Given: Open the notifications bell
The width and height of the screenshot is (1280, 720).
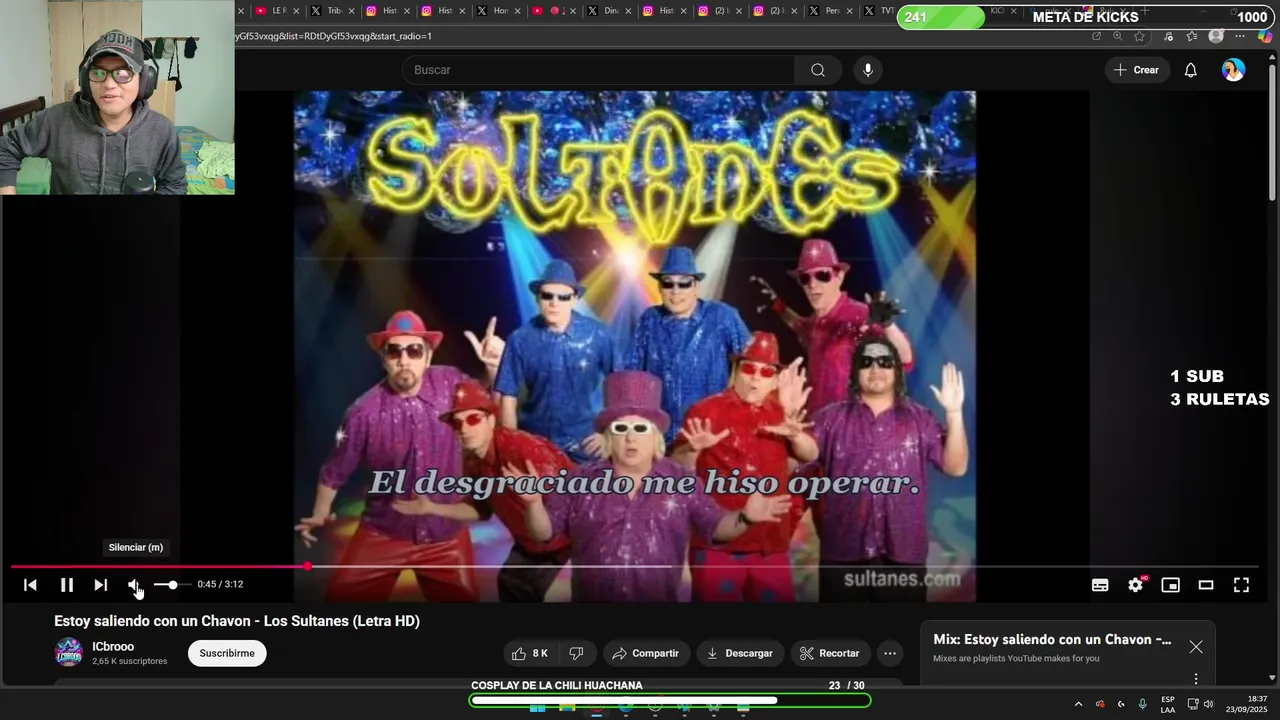Looking at the screenshot, I should point(1191,70).
